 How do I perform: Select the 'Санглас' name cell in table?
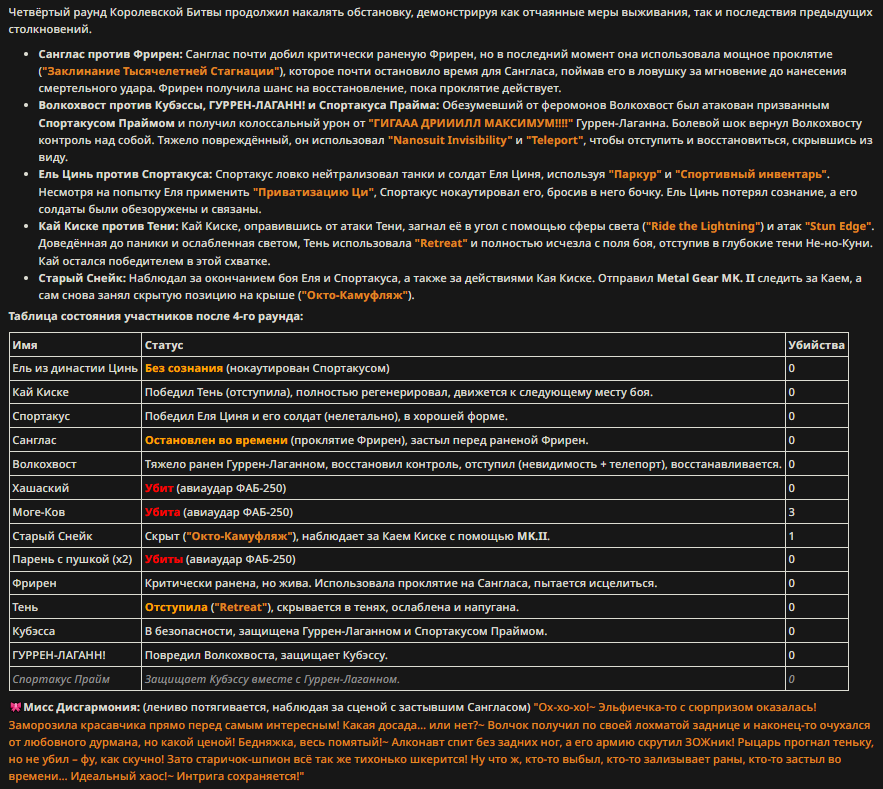pos(75,440)
